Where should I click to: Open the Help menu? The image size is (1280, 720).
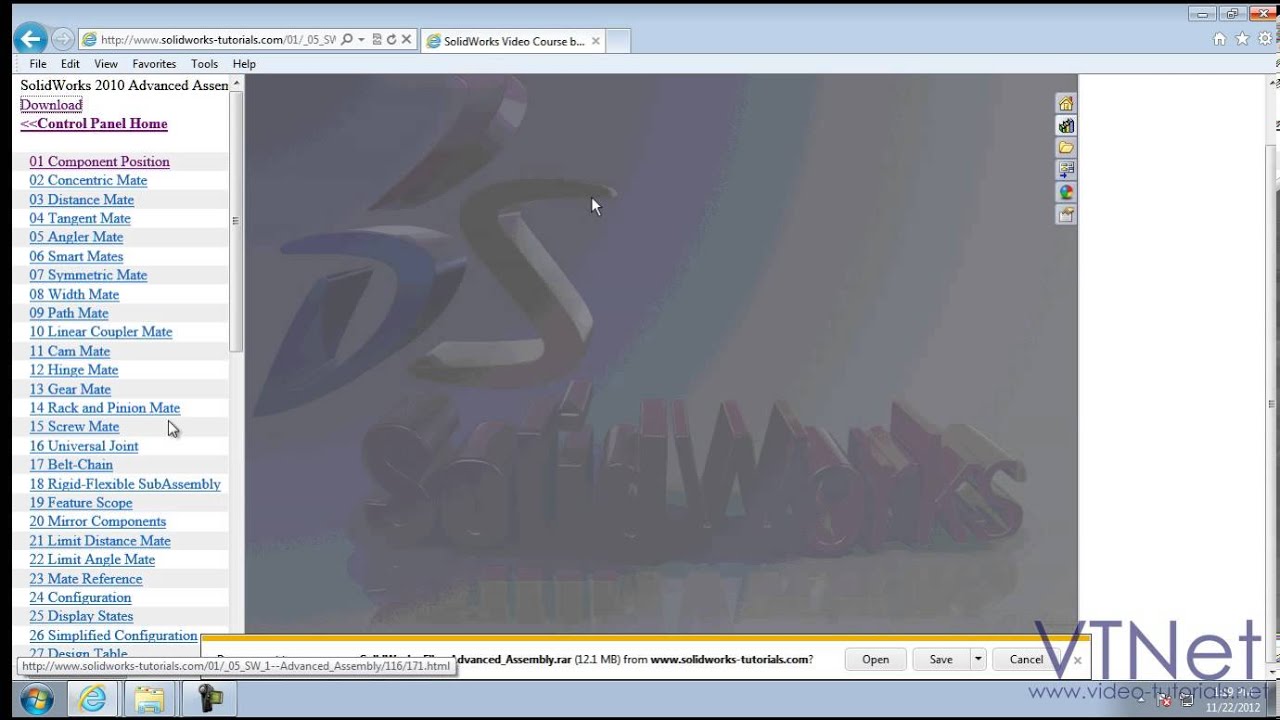click(244, 64)
